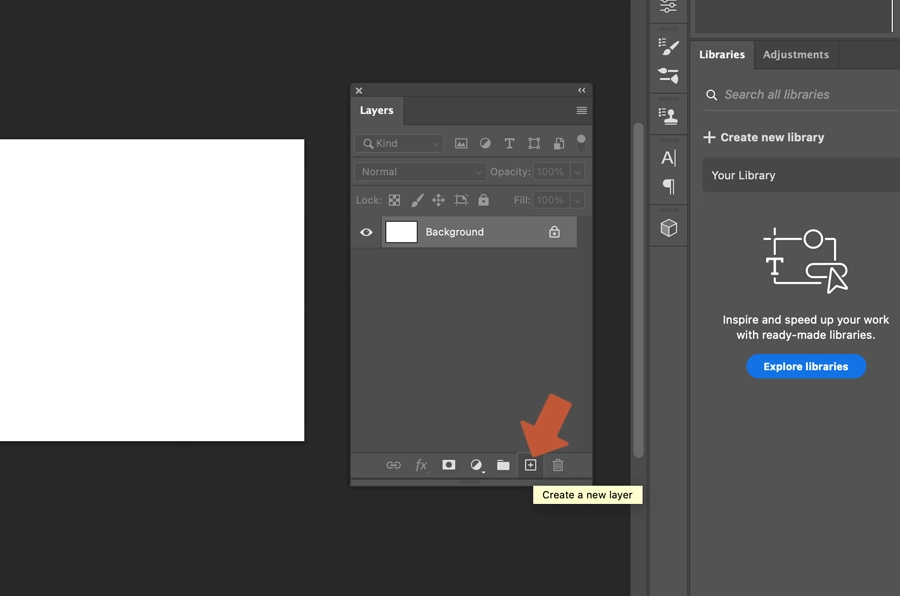Open the Clone Source panel icon
This screenshot has width=900, height=596.
[668, 115]
